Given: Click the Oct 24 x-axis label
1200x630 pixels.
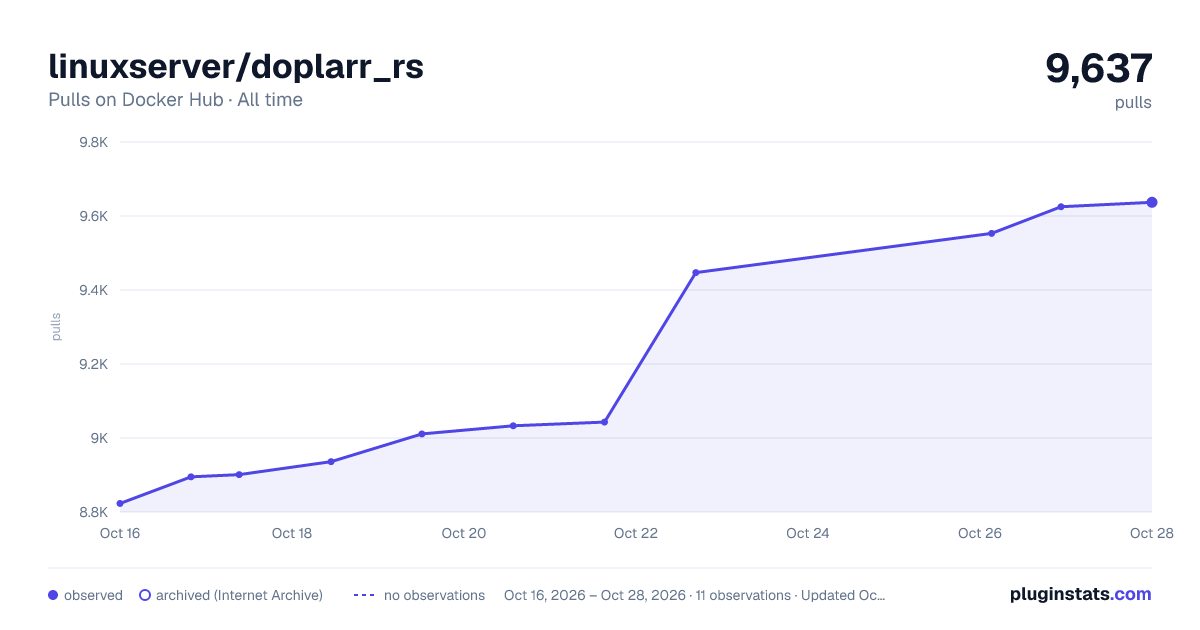Looking at the screenshot, I should point(808,533).
